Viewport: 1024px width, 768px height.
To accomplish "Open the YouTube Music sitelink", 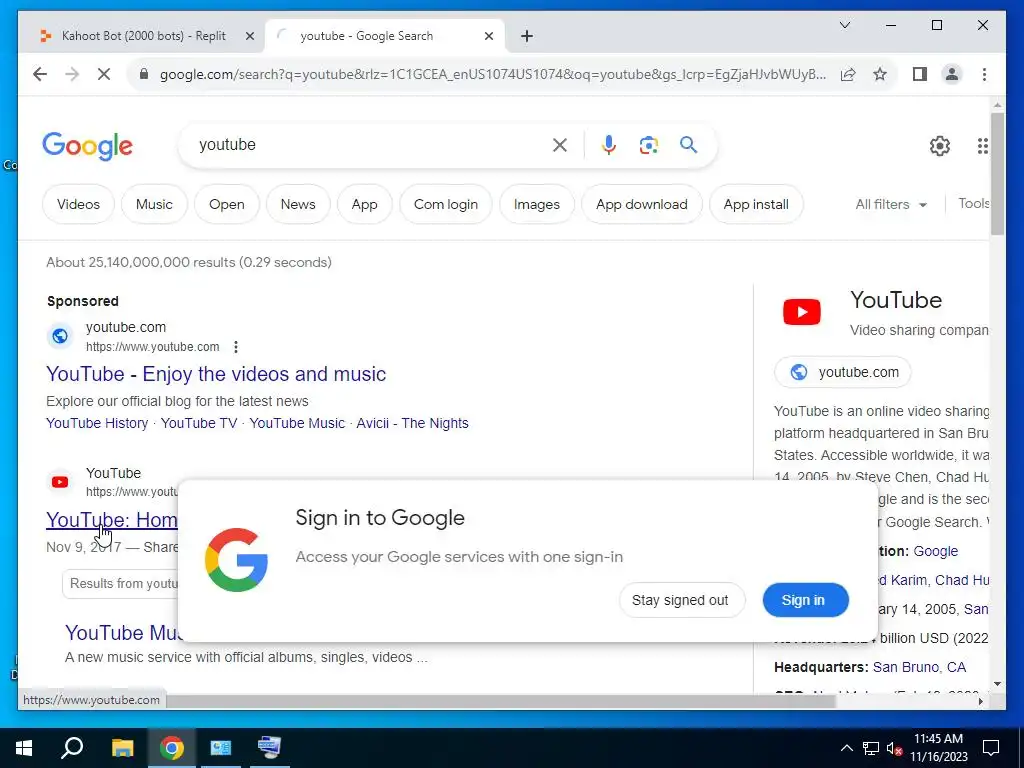I will [x=297, y=423].
